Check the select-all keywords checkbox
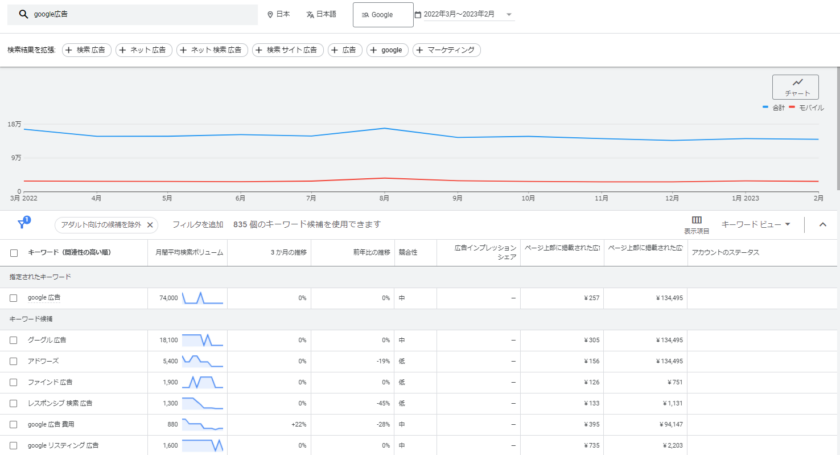Screen dimensions: 840x455 click(14, 253)
